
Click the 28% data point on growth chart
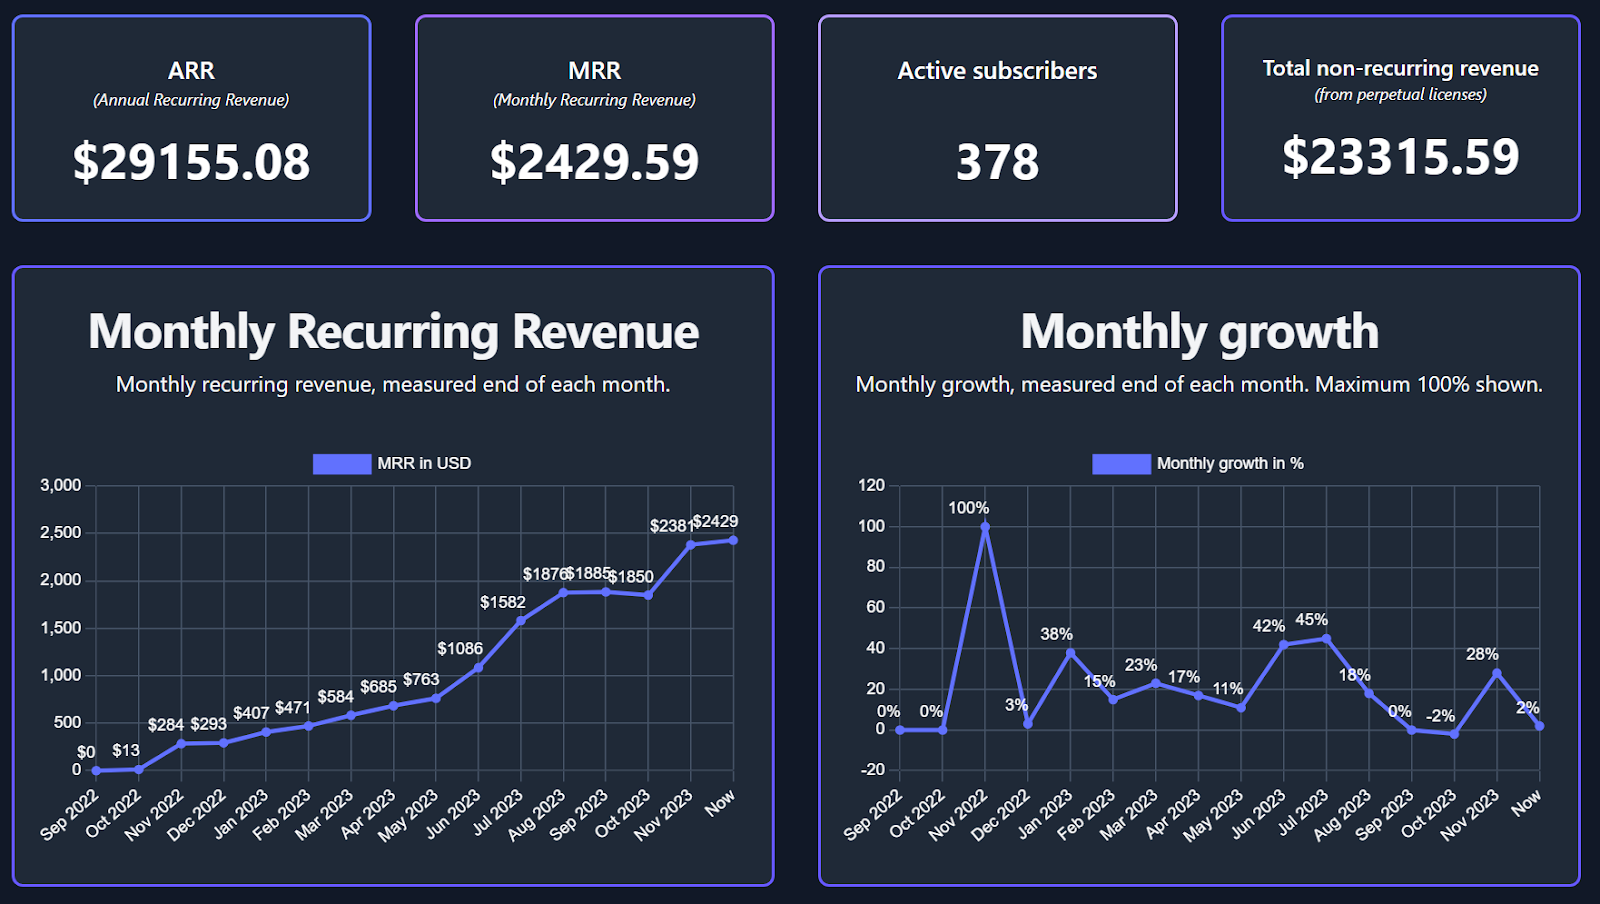pos(1496,673)
